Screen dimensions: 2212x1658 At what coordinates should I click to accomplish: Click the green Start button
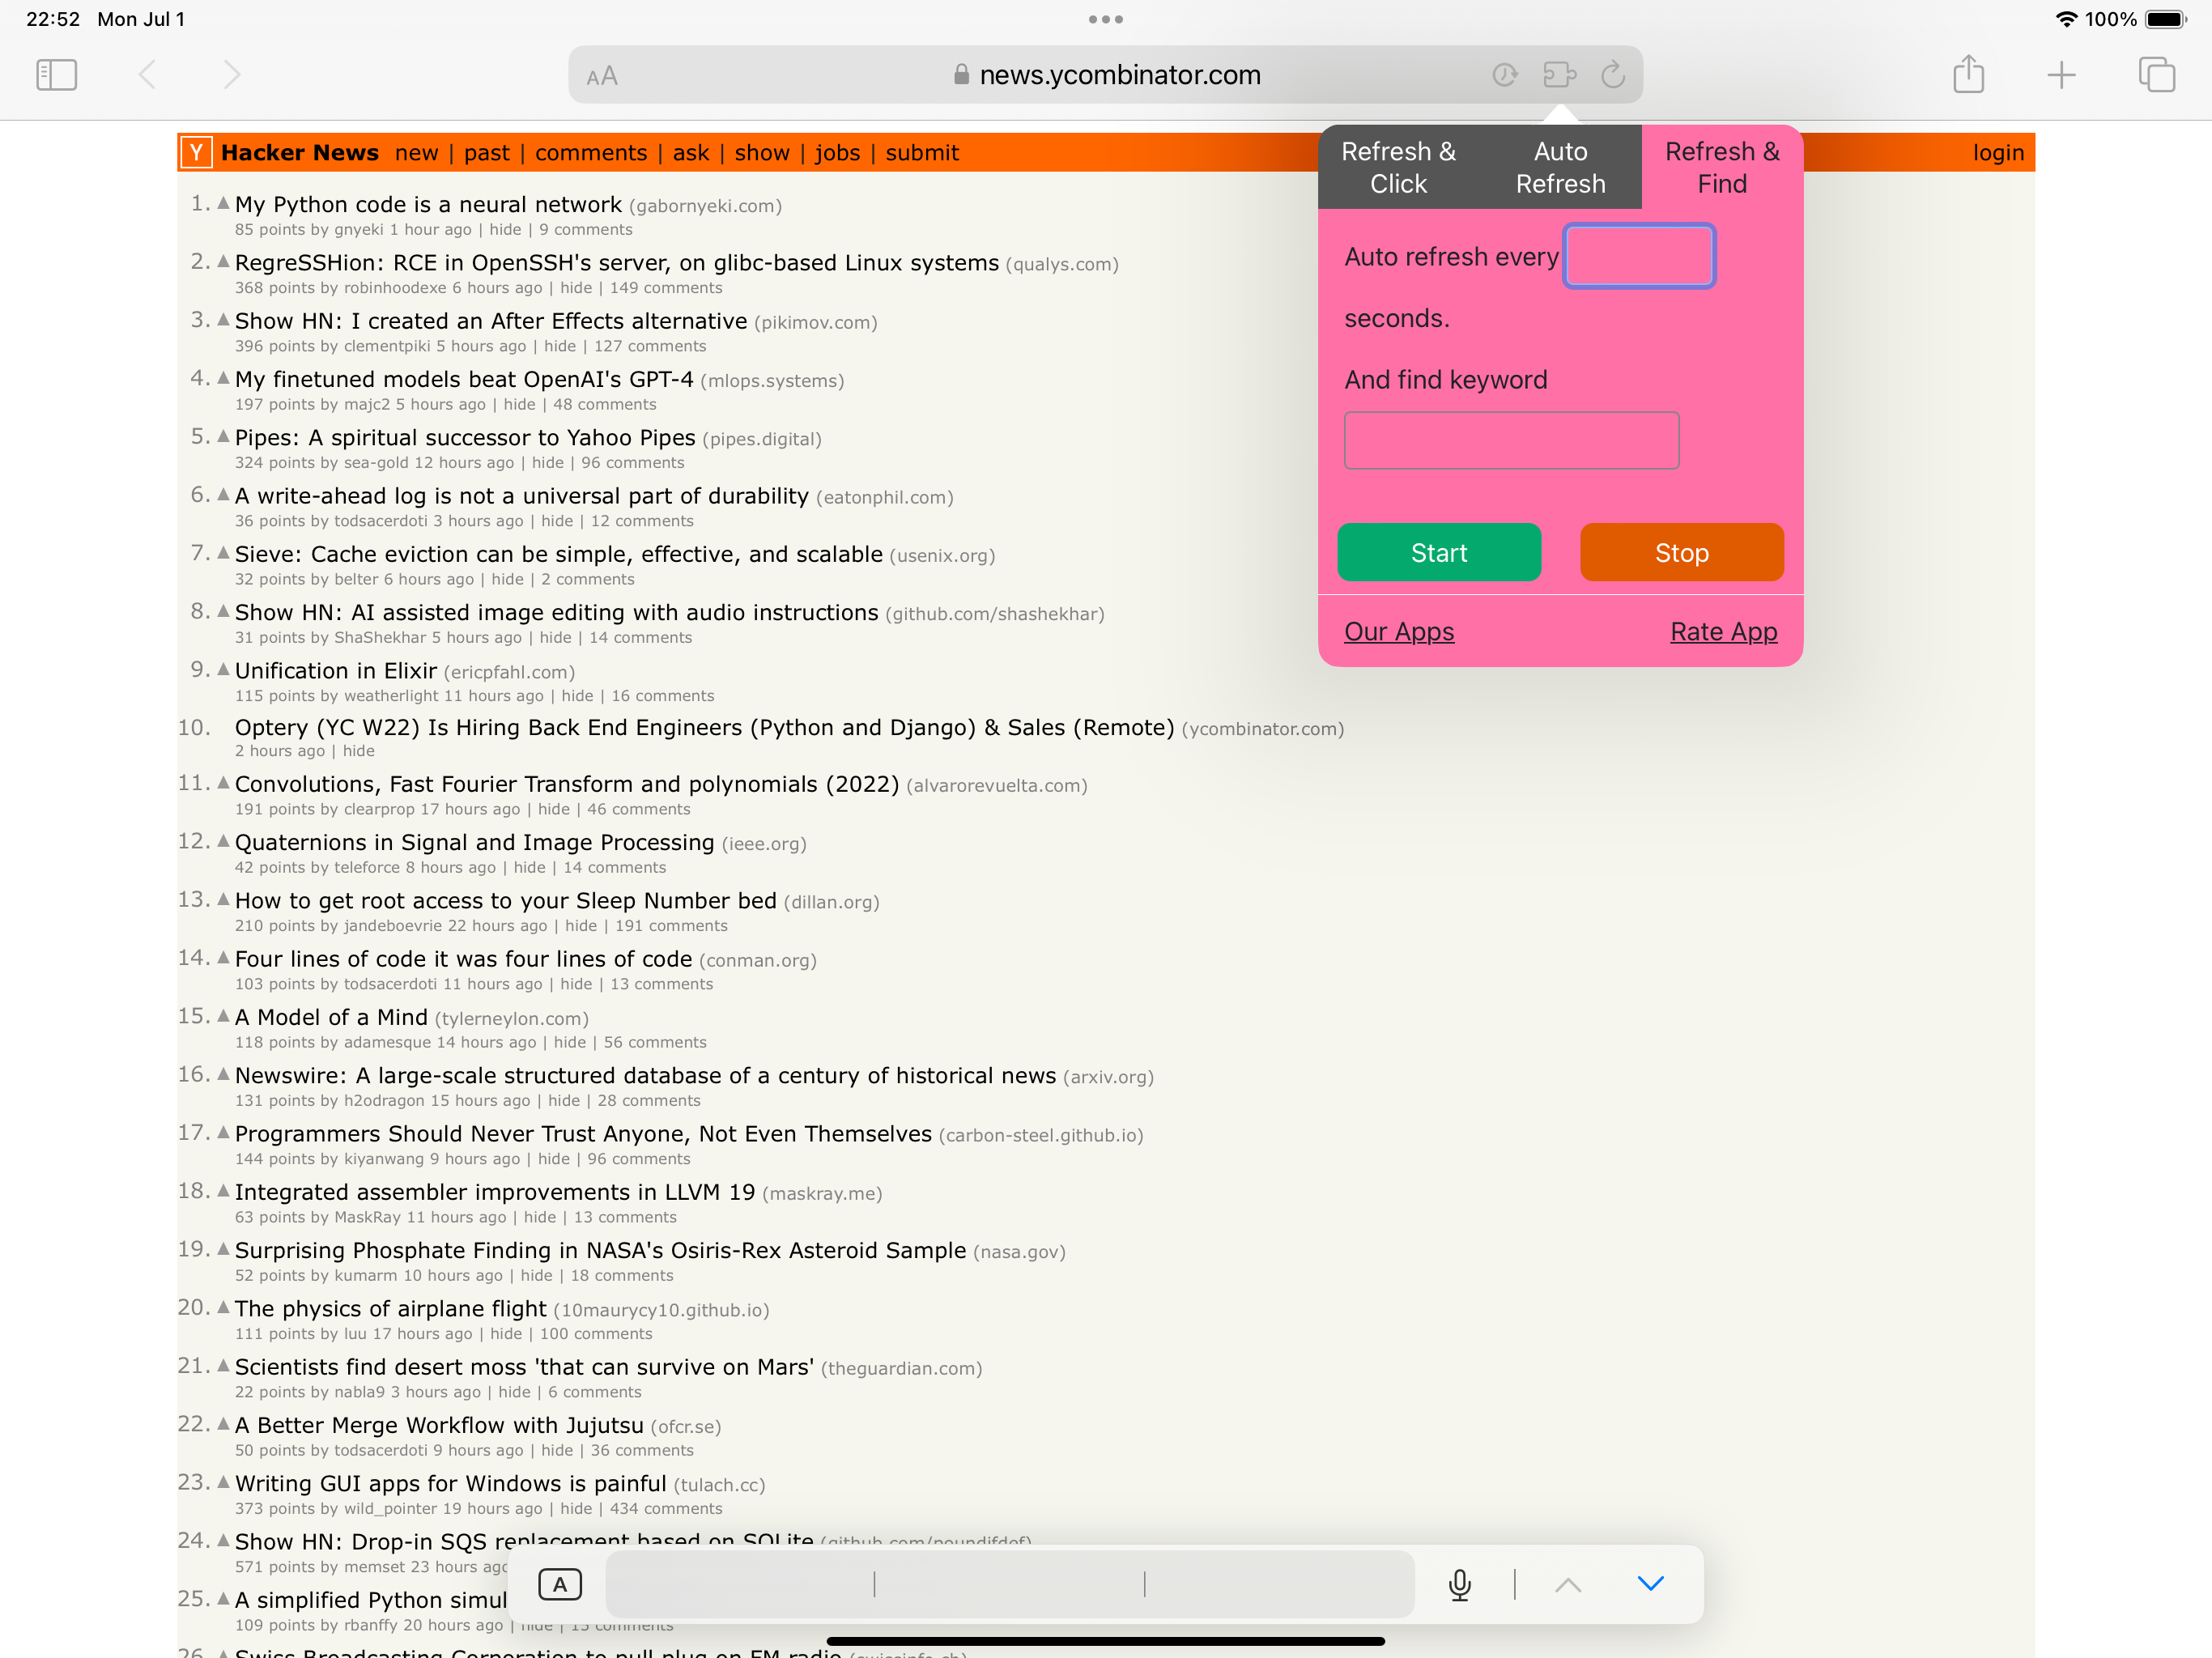point(1439,552)
